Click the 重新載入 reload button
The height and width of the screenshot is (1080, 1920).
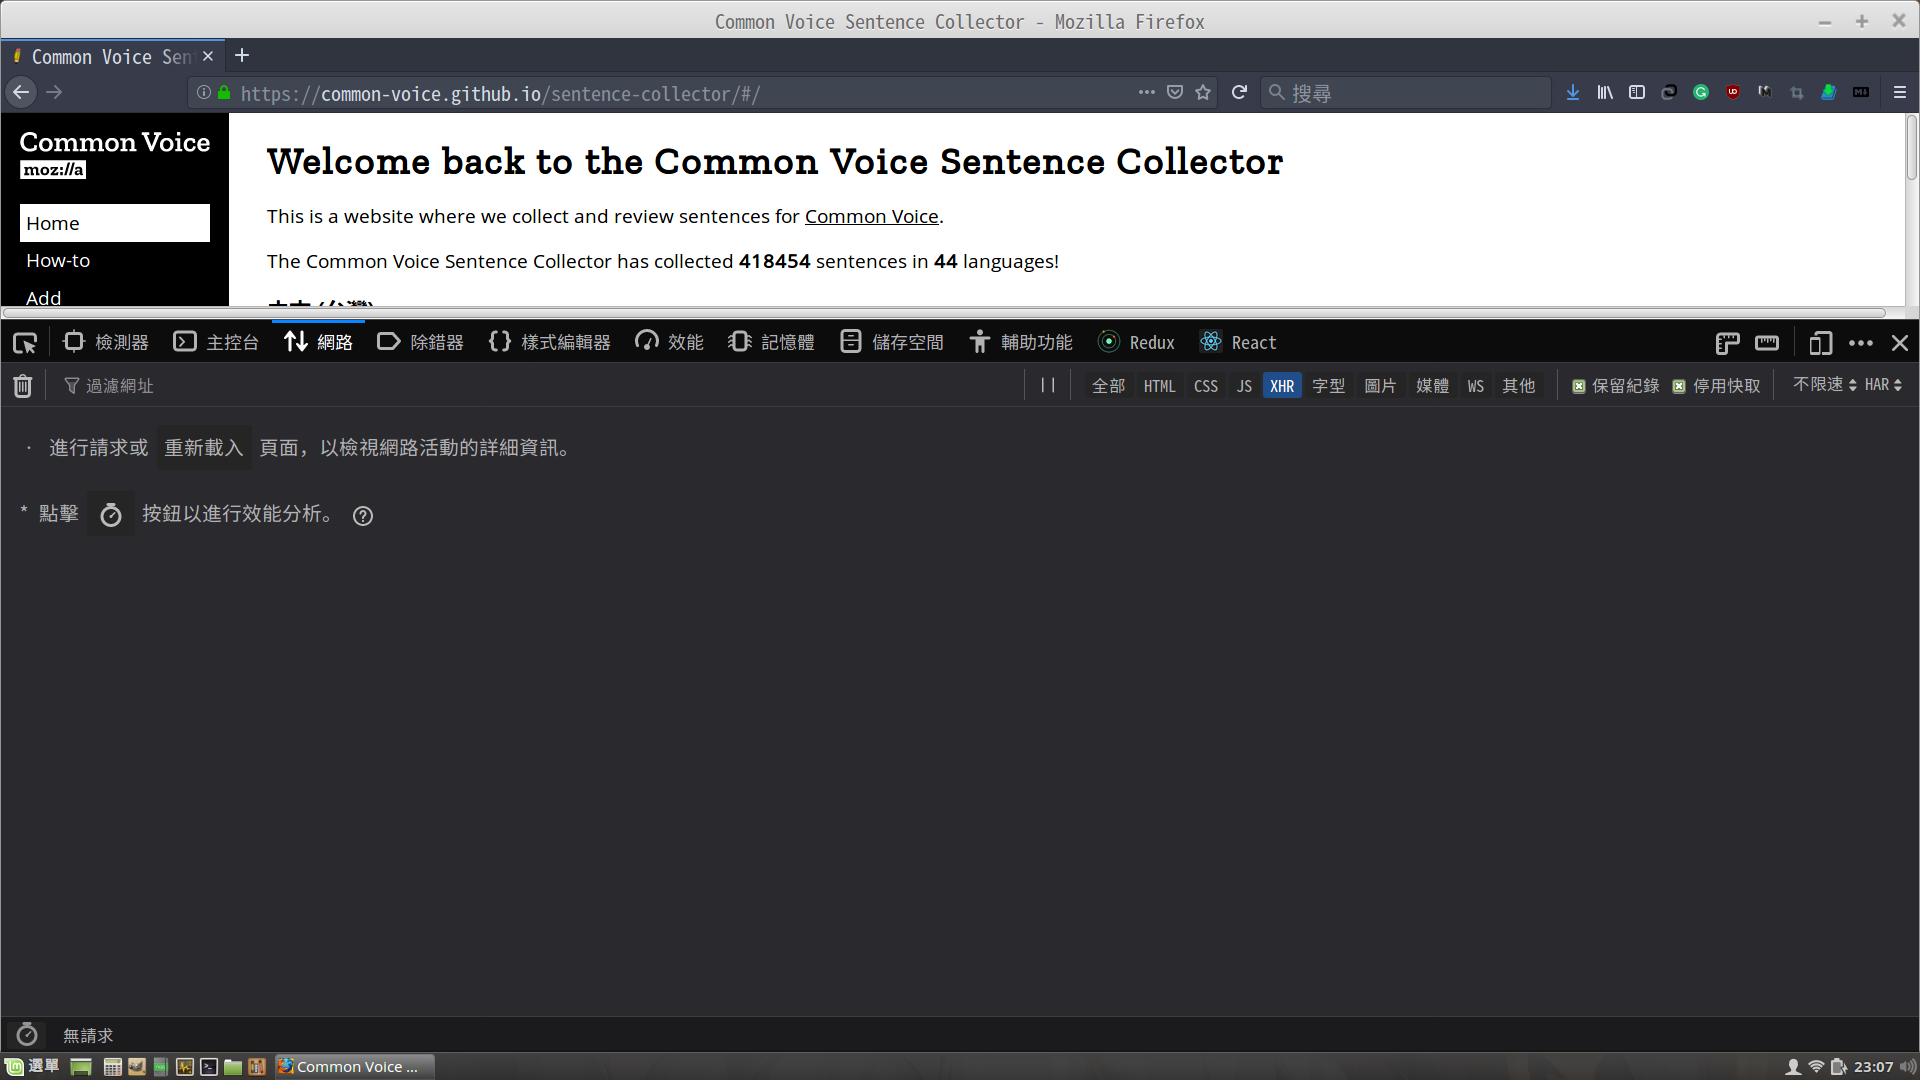204,448
